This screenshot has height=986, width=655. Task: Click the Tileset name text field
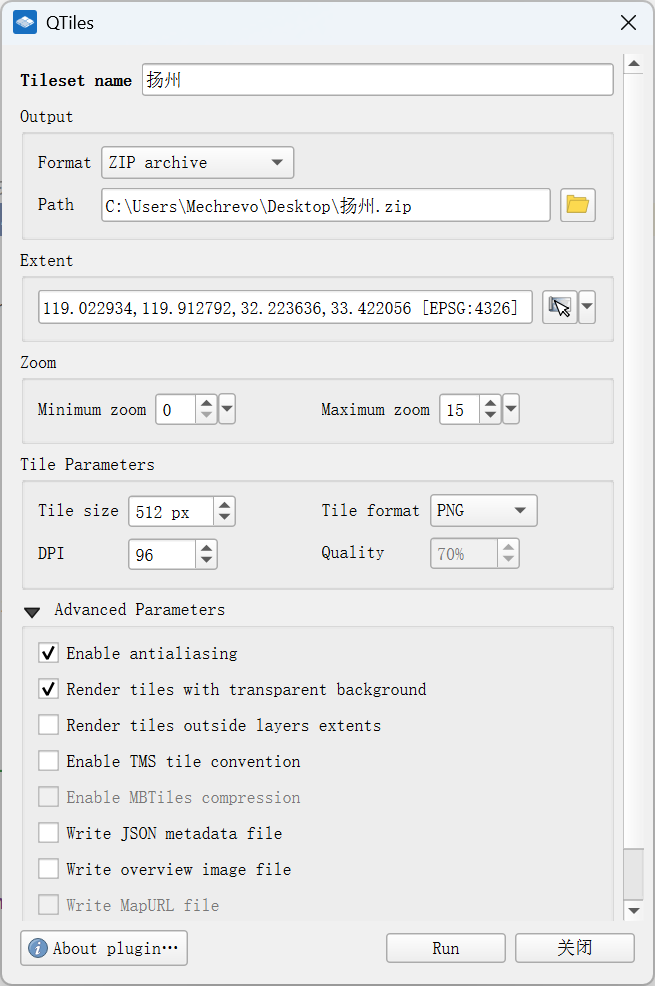pyautogui.click(x=376, y=80)
